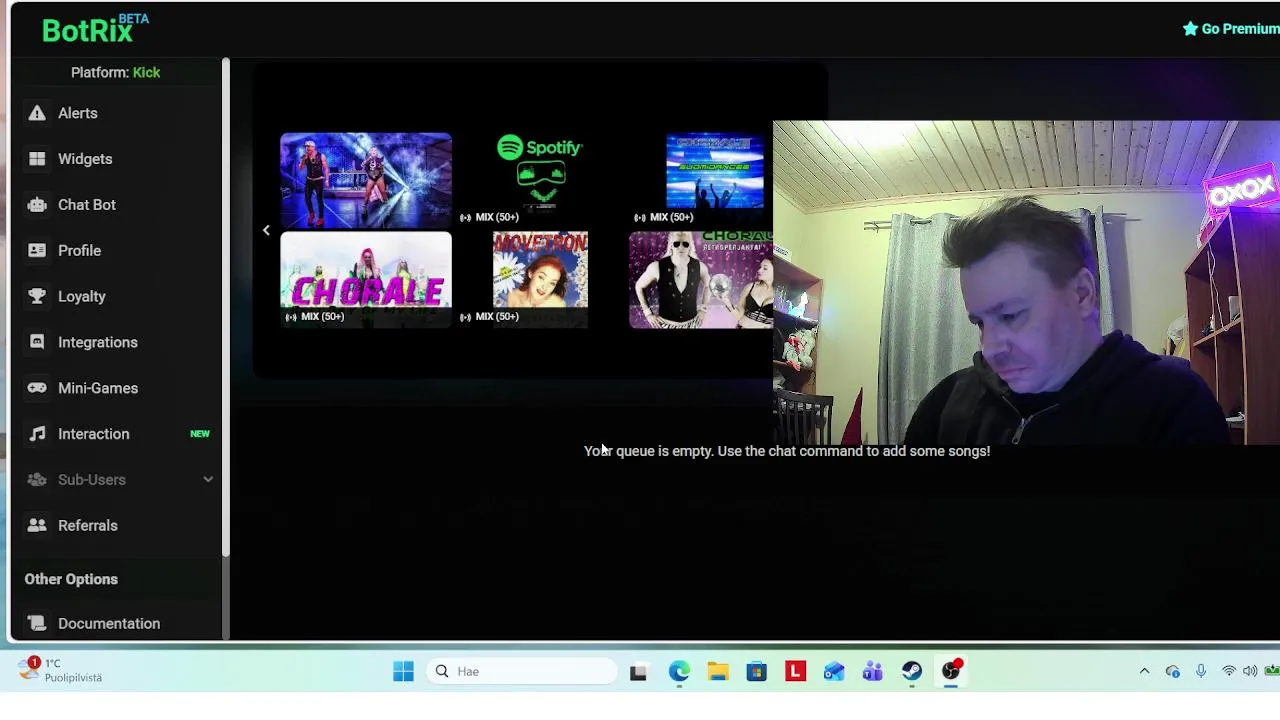
Task: Open Profile in the sidebar
Action: 115,250
